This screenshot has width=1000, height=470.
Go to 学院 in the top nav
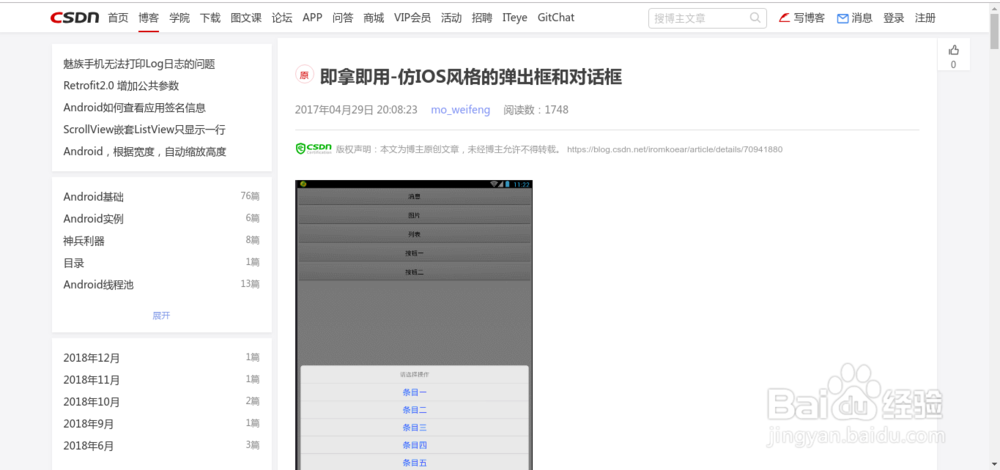[179, 18]
